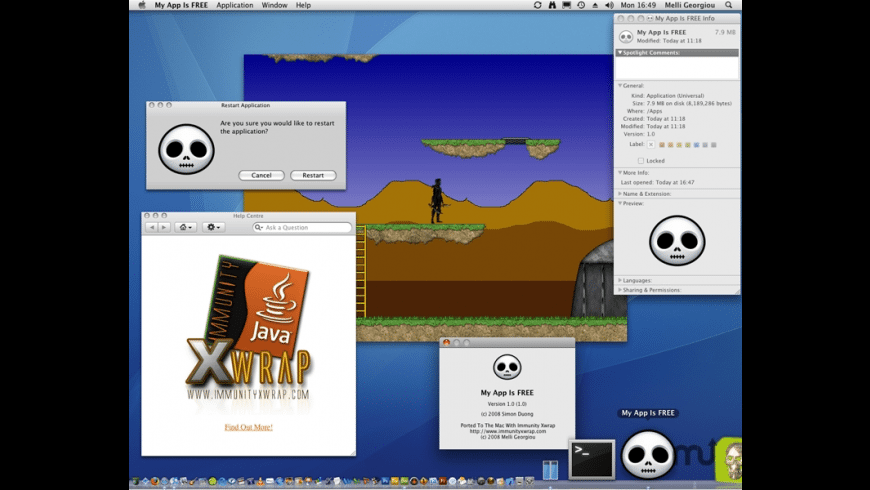This screenshot has width=870, height=490.
Task: Open the Home dropdown in Help Centre
Action: (185, 227)
